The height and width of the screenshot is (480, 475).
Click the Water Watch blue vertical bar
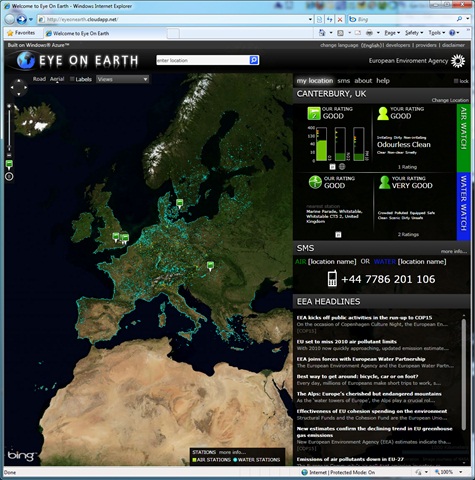tap(463, 206)
